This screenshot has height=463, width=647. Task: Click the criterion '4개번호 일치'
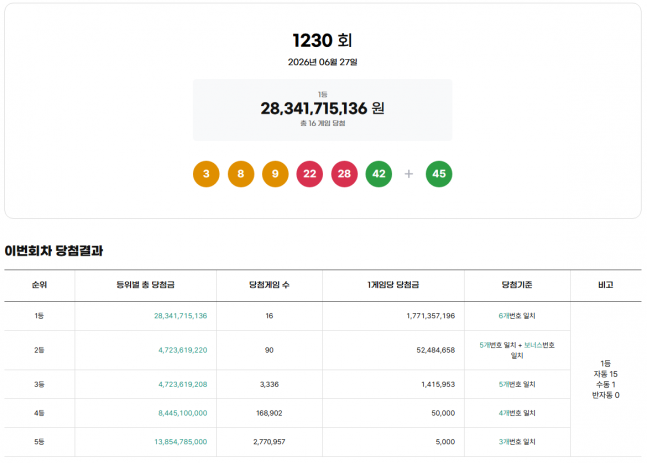(517, 413)
